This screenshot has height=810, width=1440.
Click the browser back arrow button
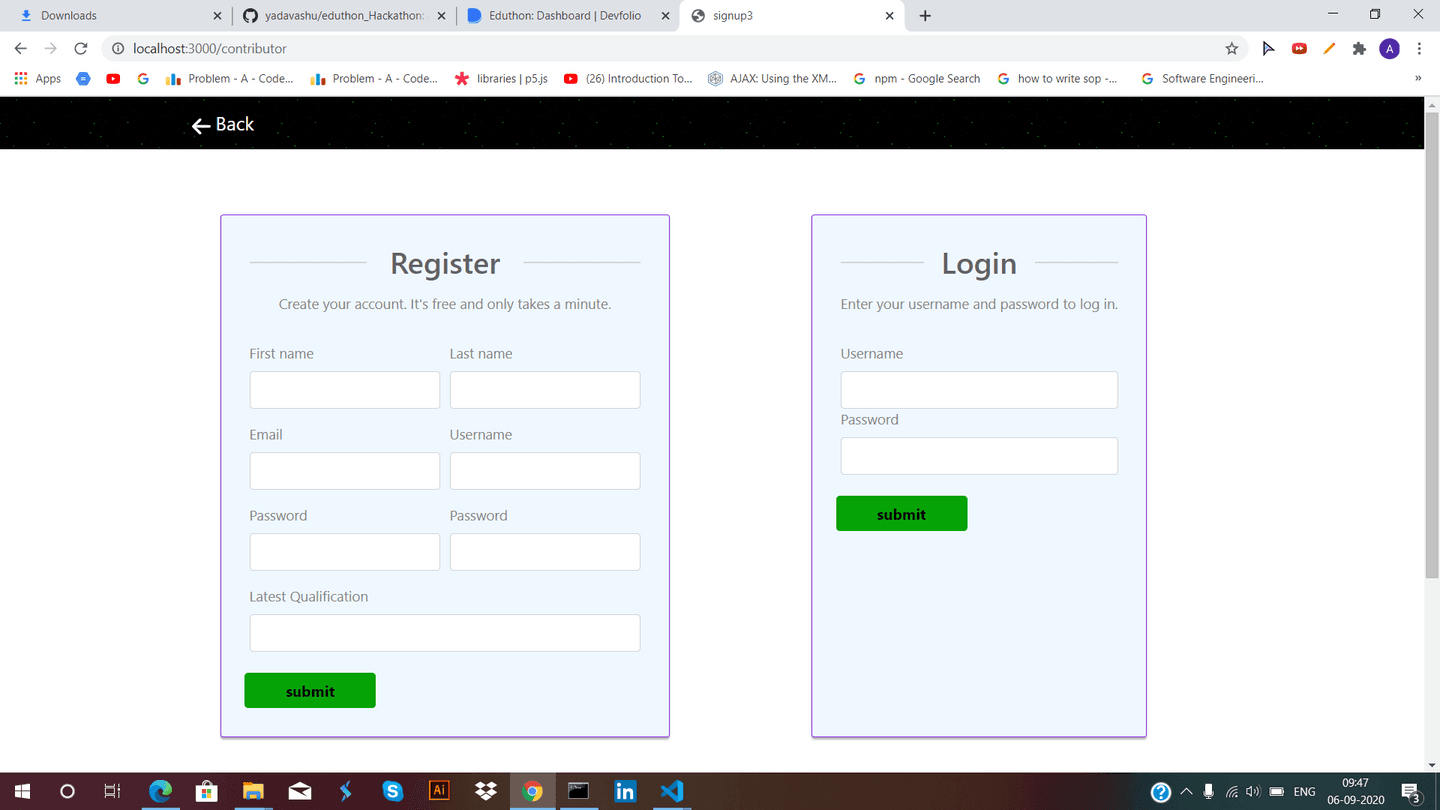point(21,48)
